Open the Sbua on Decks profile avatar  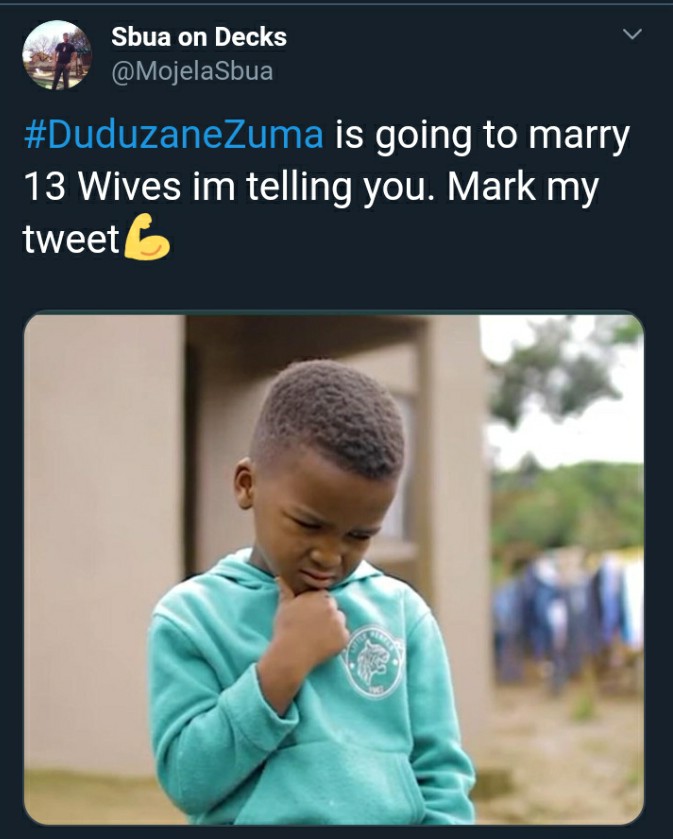[x=57, y=55]
